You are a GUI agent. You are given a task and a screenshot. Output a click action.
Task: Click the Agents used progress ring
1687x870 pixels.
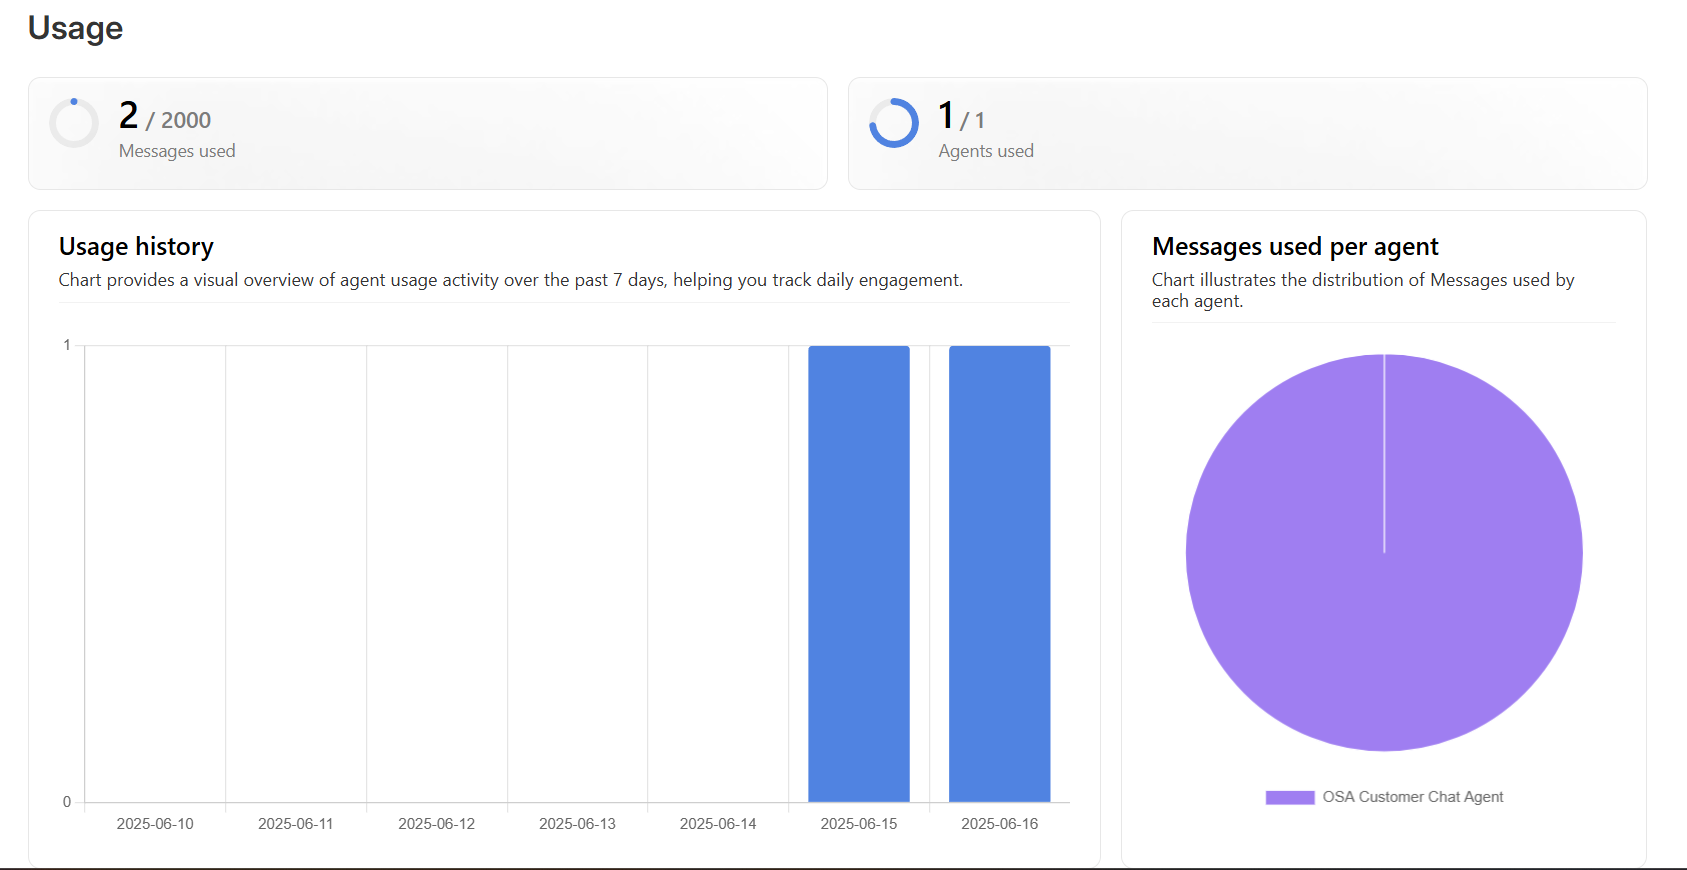pyautogui.click(x=894, y=123)
